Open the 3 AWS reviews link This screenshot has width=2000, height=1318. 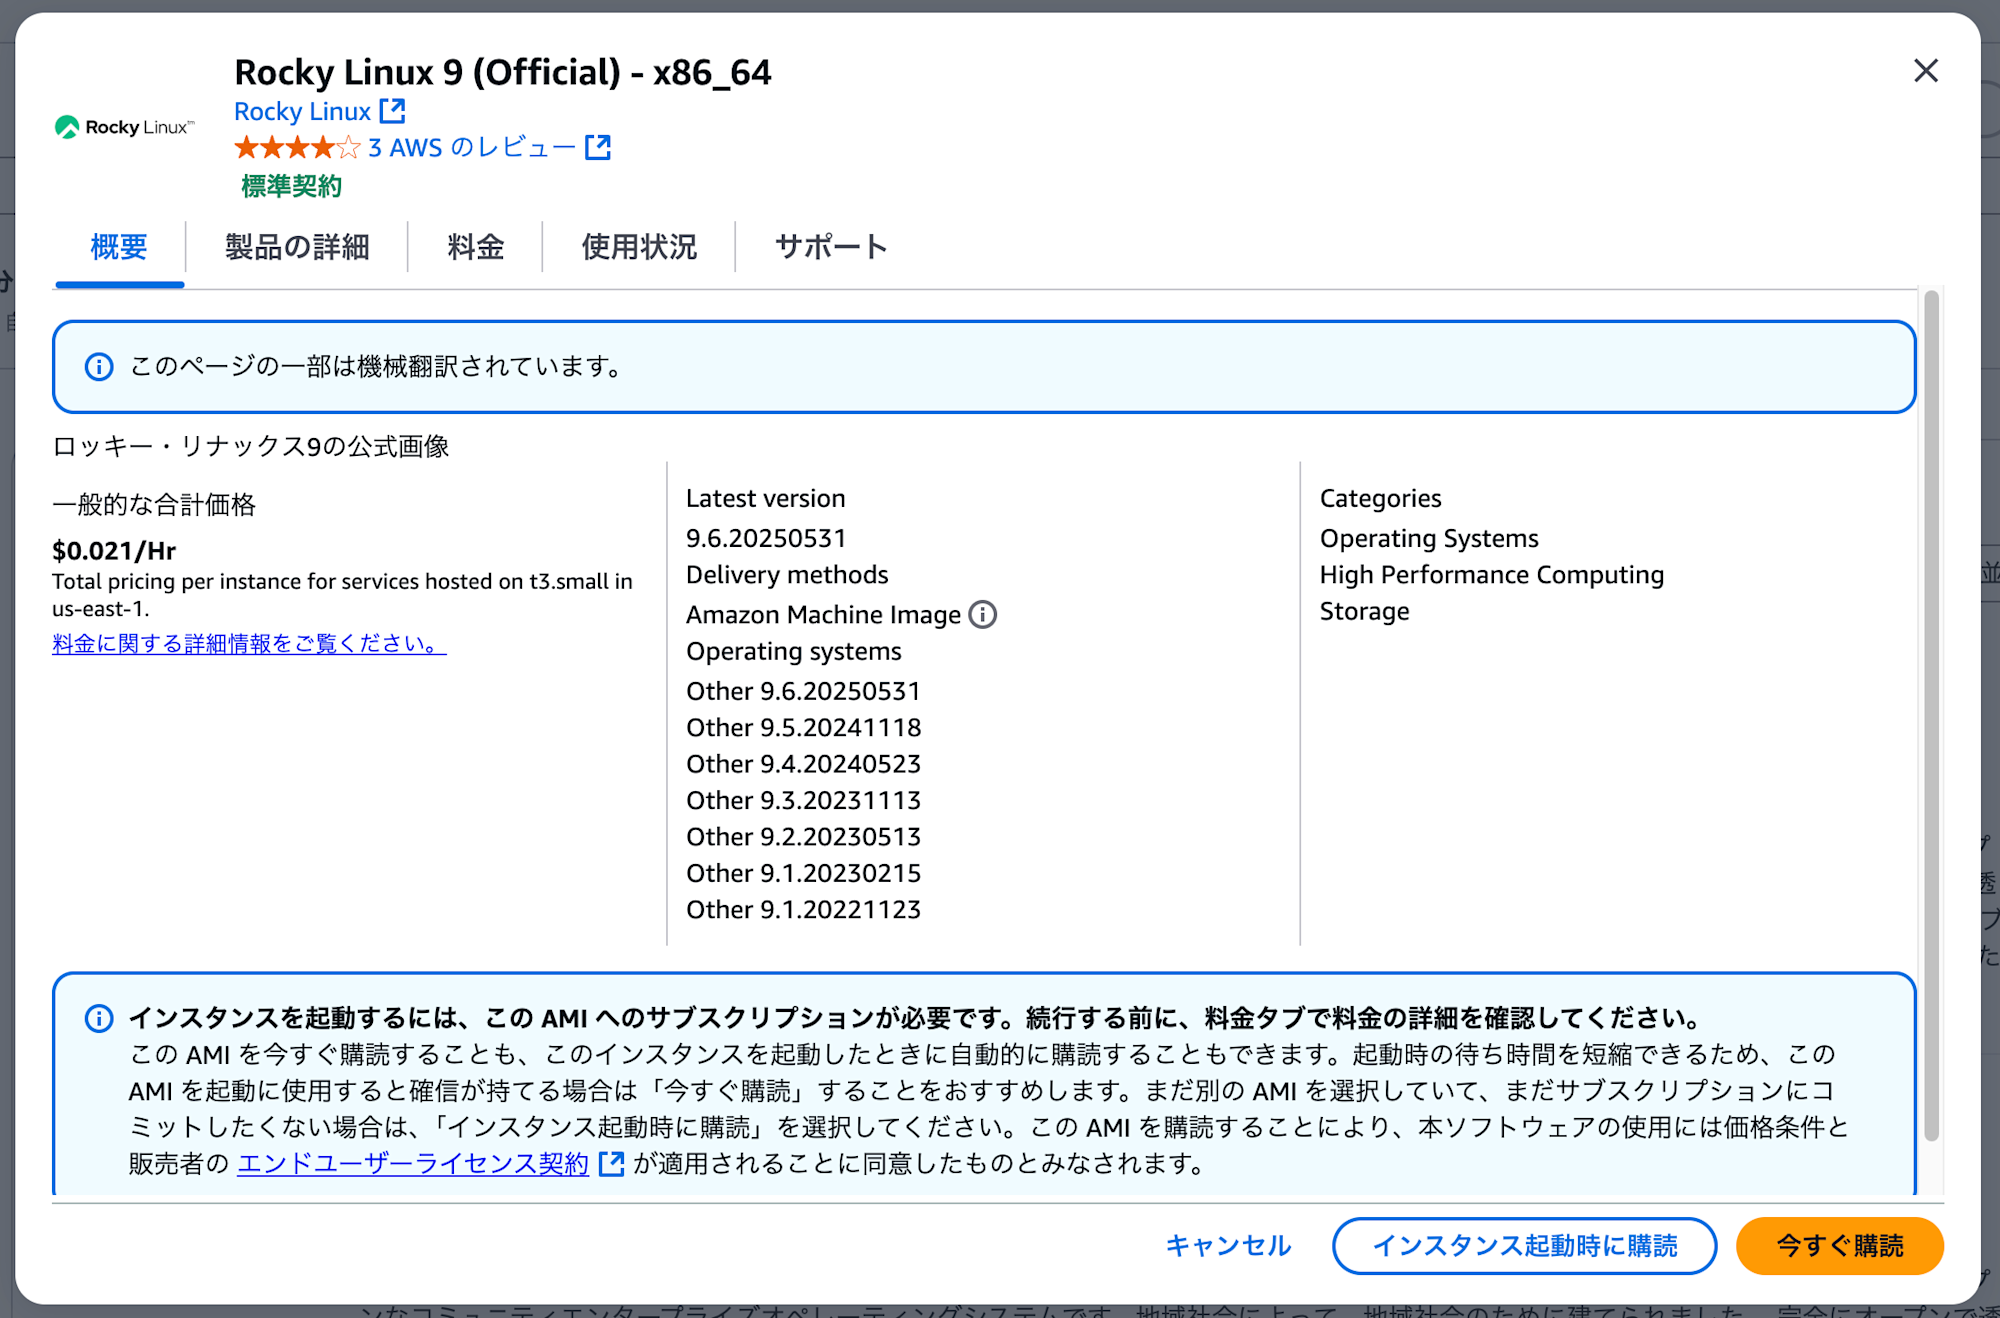coord(472,148)
